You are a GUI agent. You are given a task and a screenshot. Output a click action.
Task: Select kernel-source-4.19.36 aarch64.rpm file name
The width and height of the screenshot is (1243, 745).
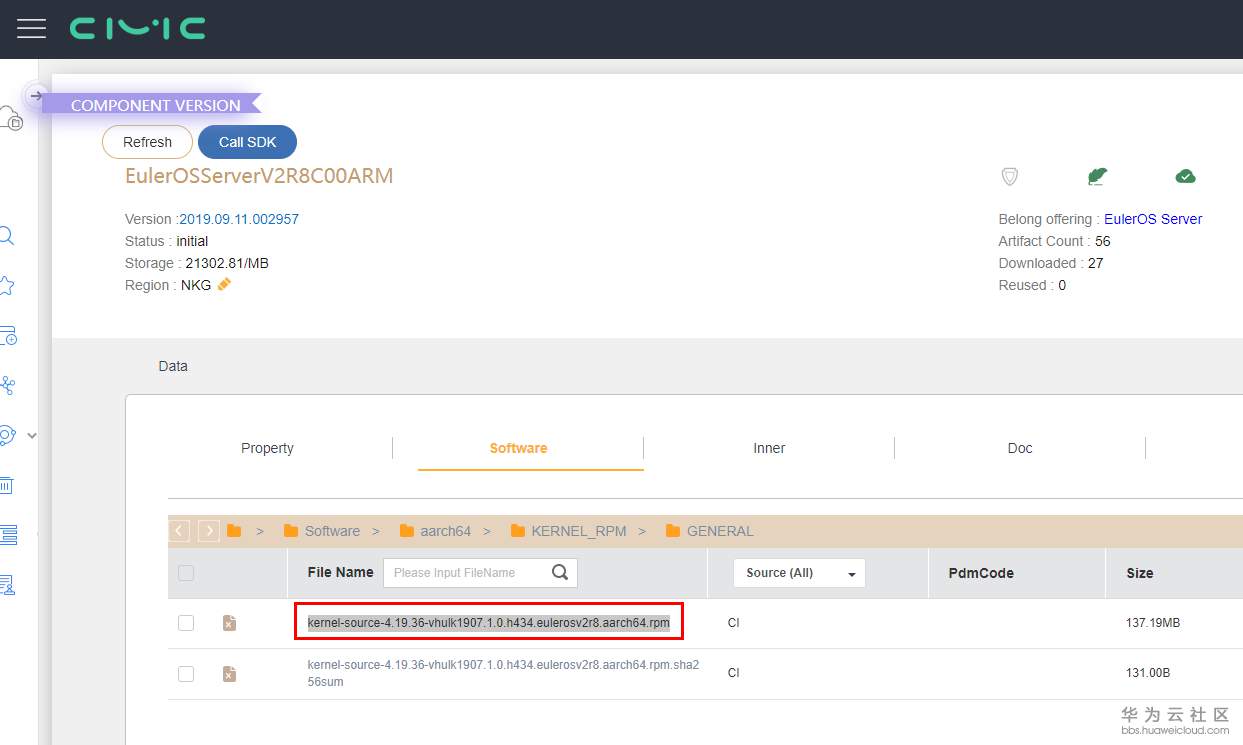pos(489,623)
